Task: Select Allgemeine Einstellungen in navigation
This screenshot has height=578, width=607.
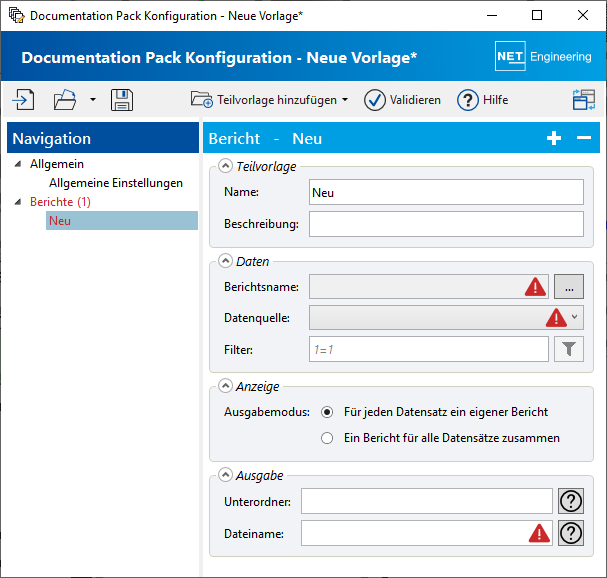Action: click(x=116, y=183)
